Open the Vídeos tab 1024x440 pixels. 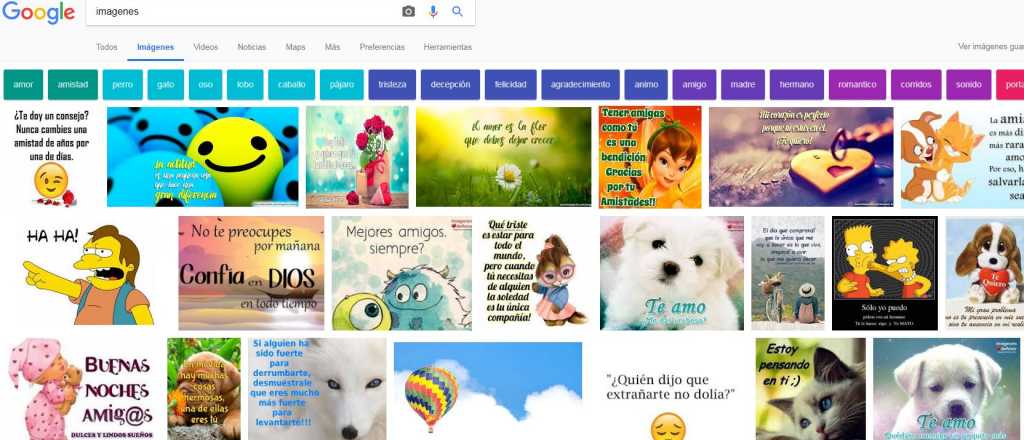(x=206, y=47)
